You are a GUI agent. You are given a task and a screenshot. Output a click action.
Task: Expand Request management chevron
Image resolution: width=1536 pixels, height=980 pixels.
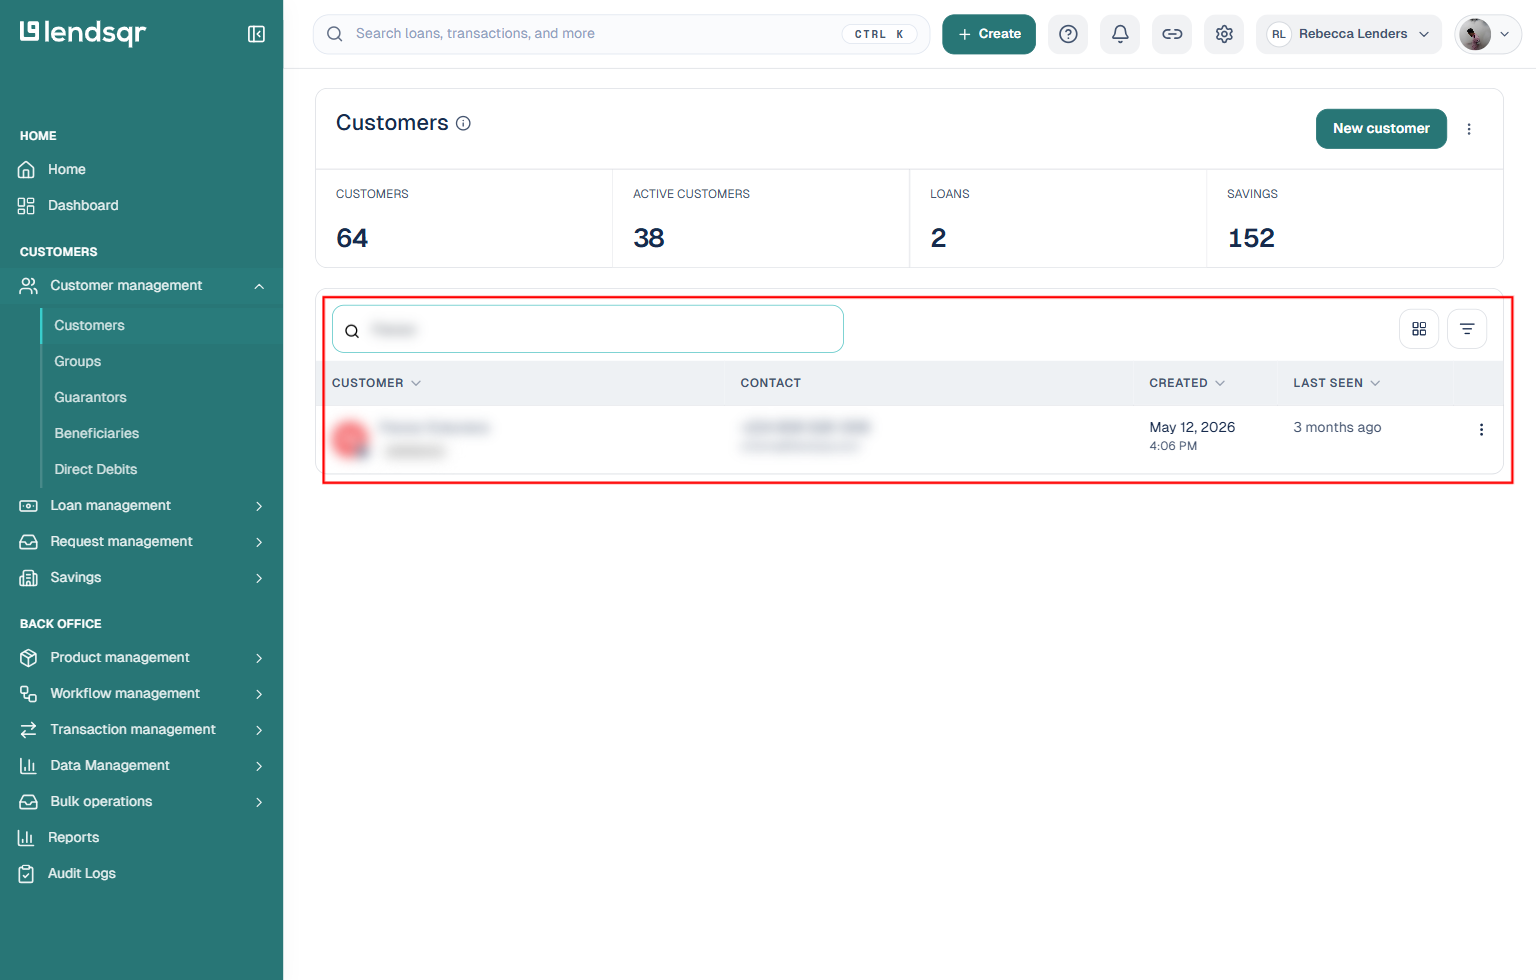pyautogui.click(x=259, y=542)
